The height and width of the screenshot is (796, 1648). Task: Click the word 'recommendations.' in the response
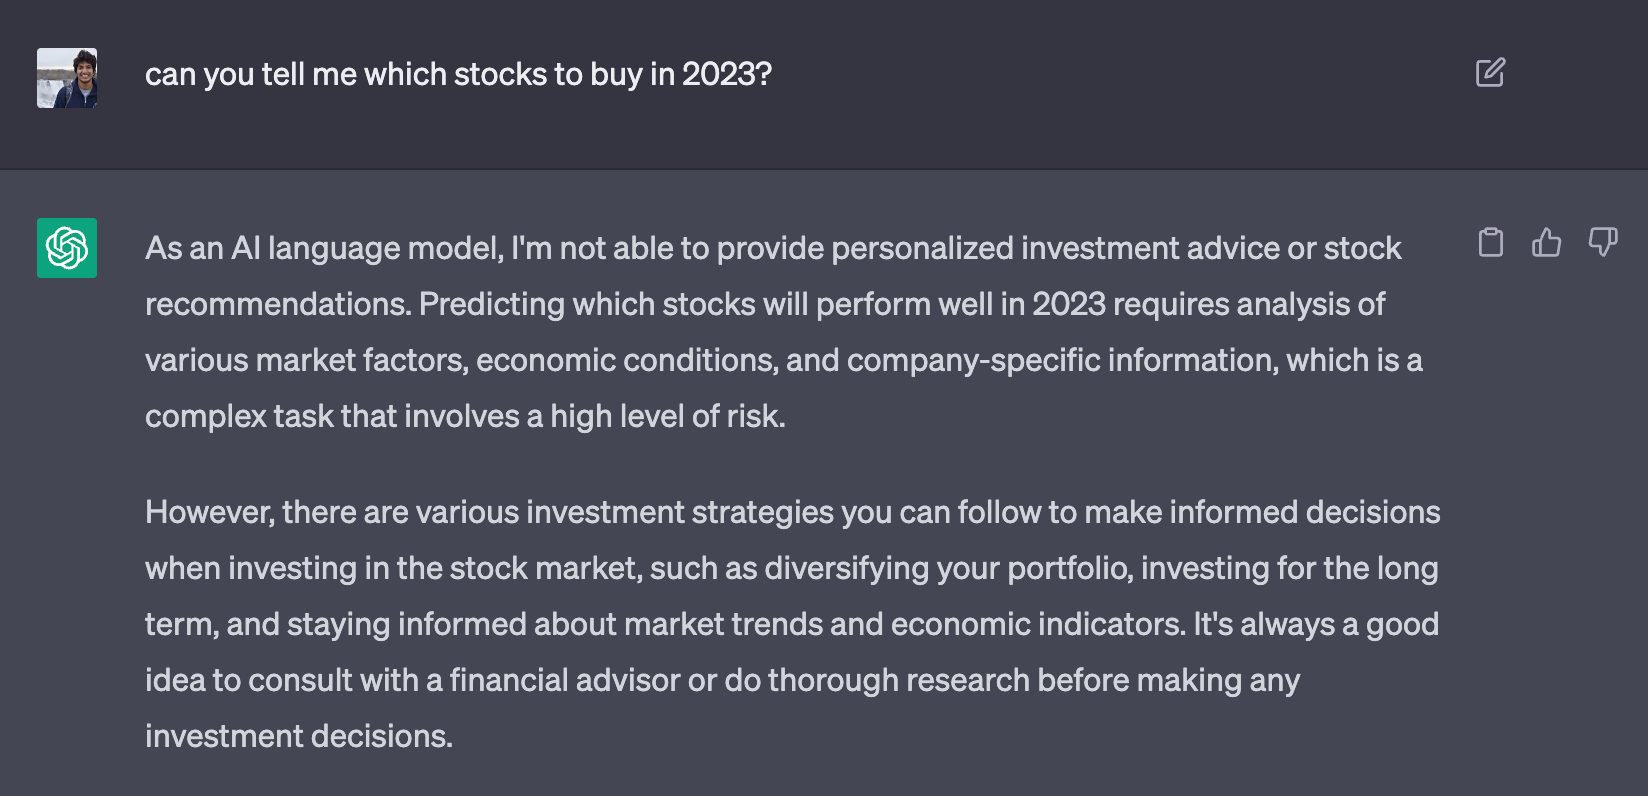pos(278,304)
